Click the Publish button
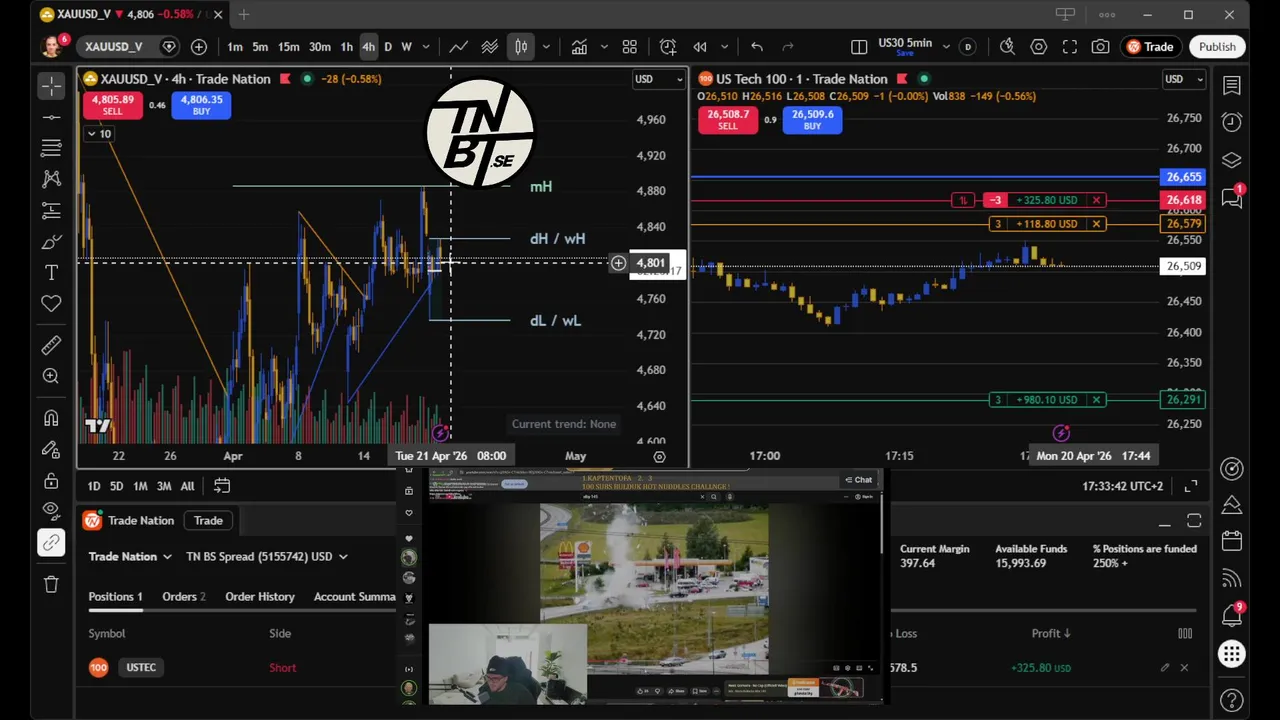 pyautogui.click(x=1217, y=47)
